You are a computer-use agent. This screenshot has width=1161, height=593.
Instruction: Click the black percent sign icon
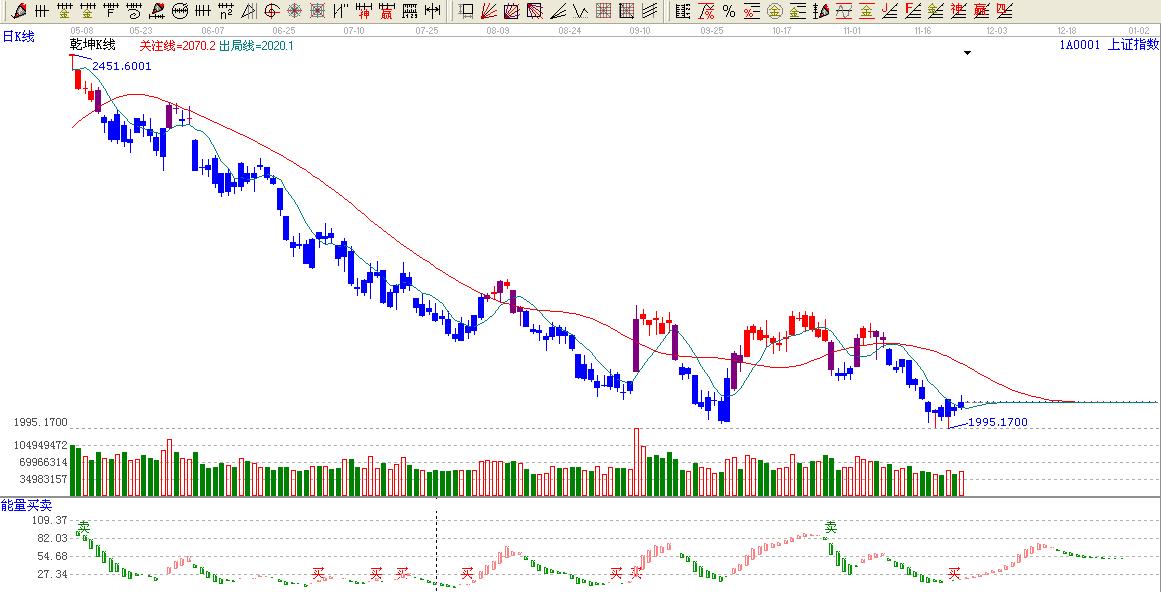click(x=729, y=11)
